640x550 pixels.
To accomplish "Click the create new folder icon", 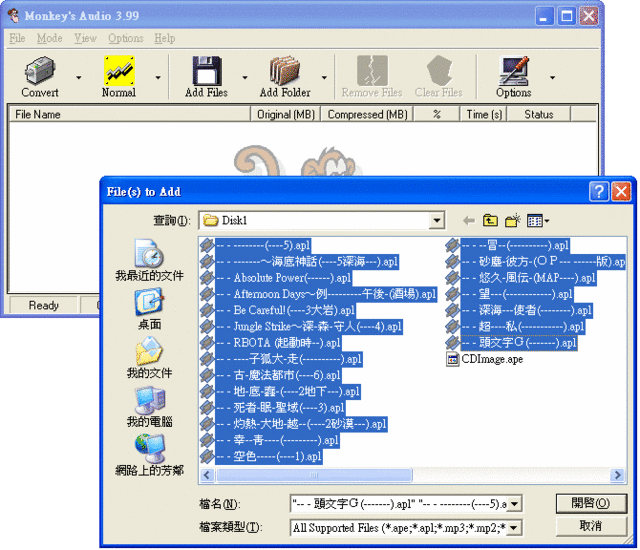I will coord(513,221).
